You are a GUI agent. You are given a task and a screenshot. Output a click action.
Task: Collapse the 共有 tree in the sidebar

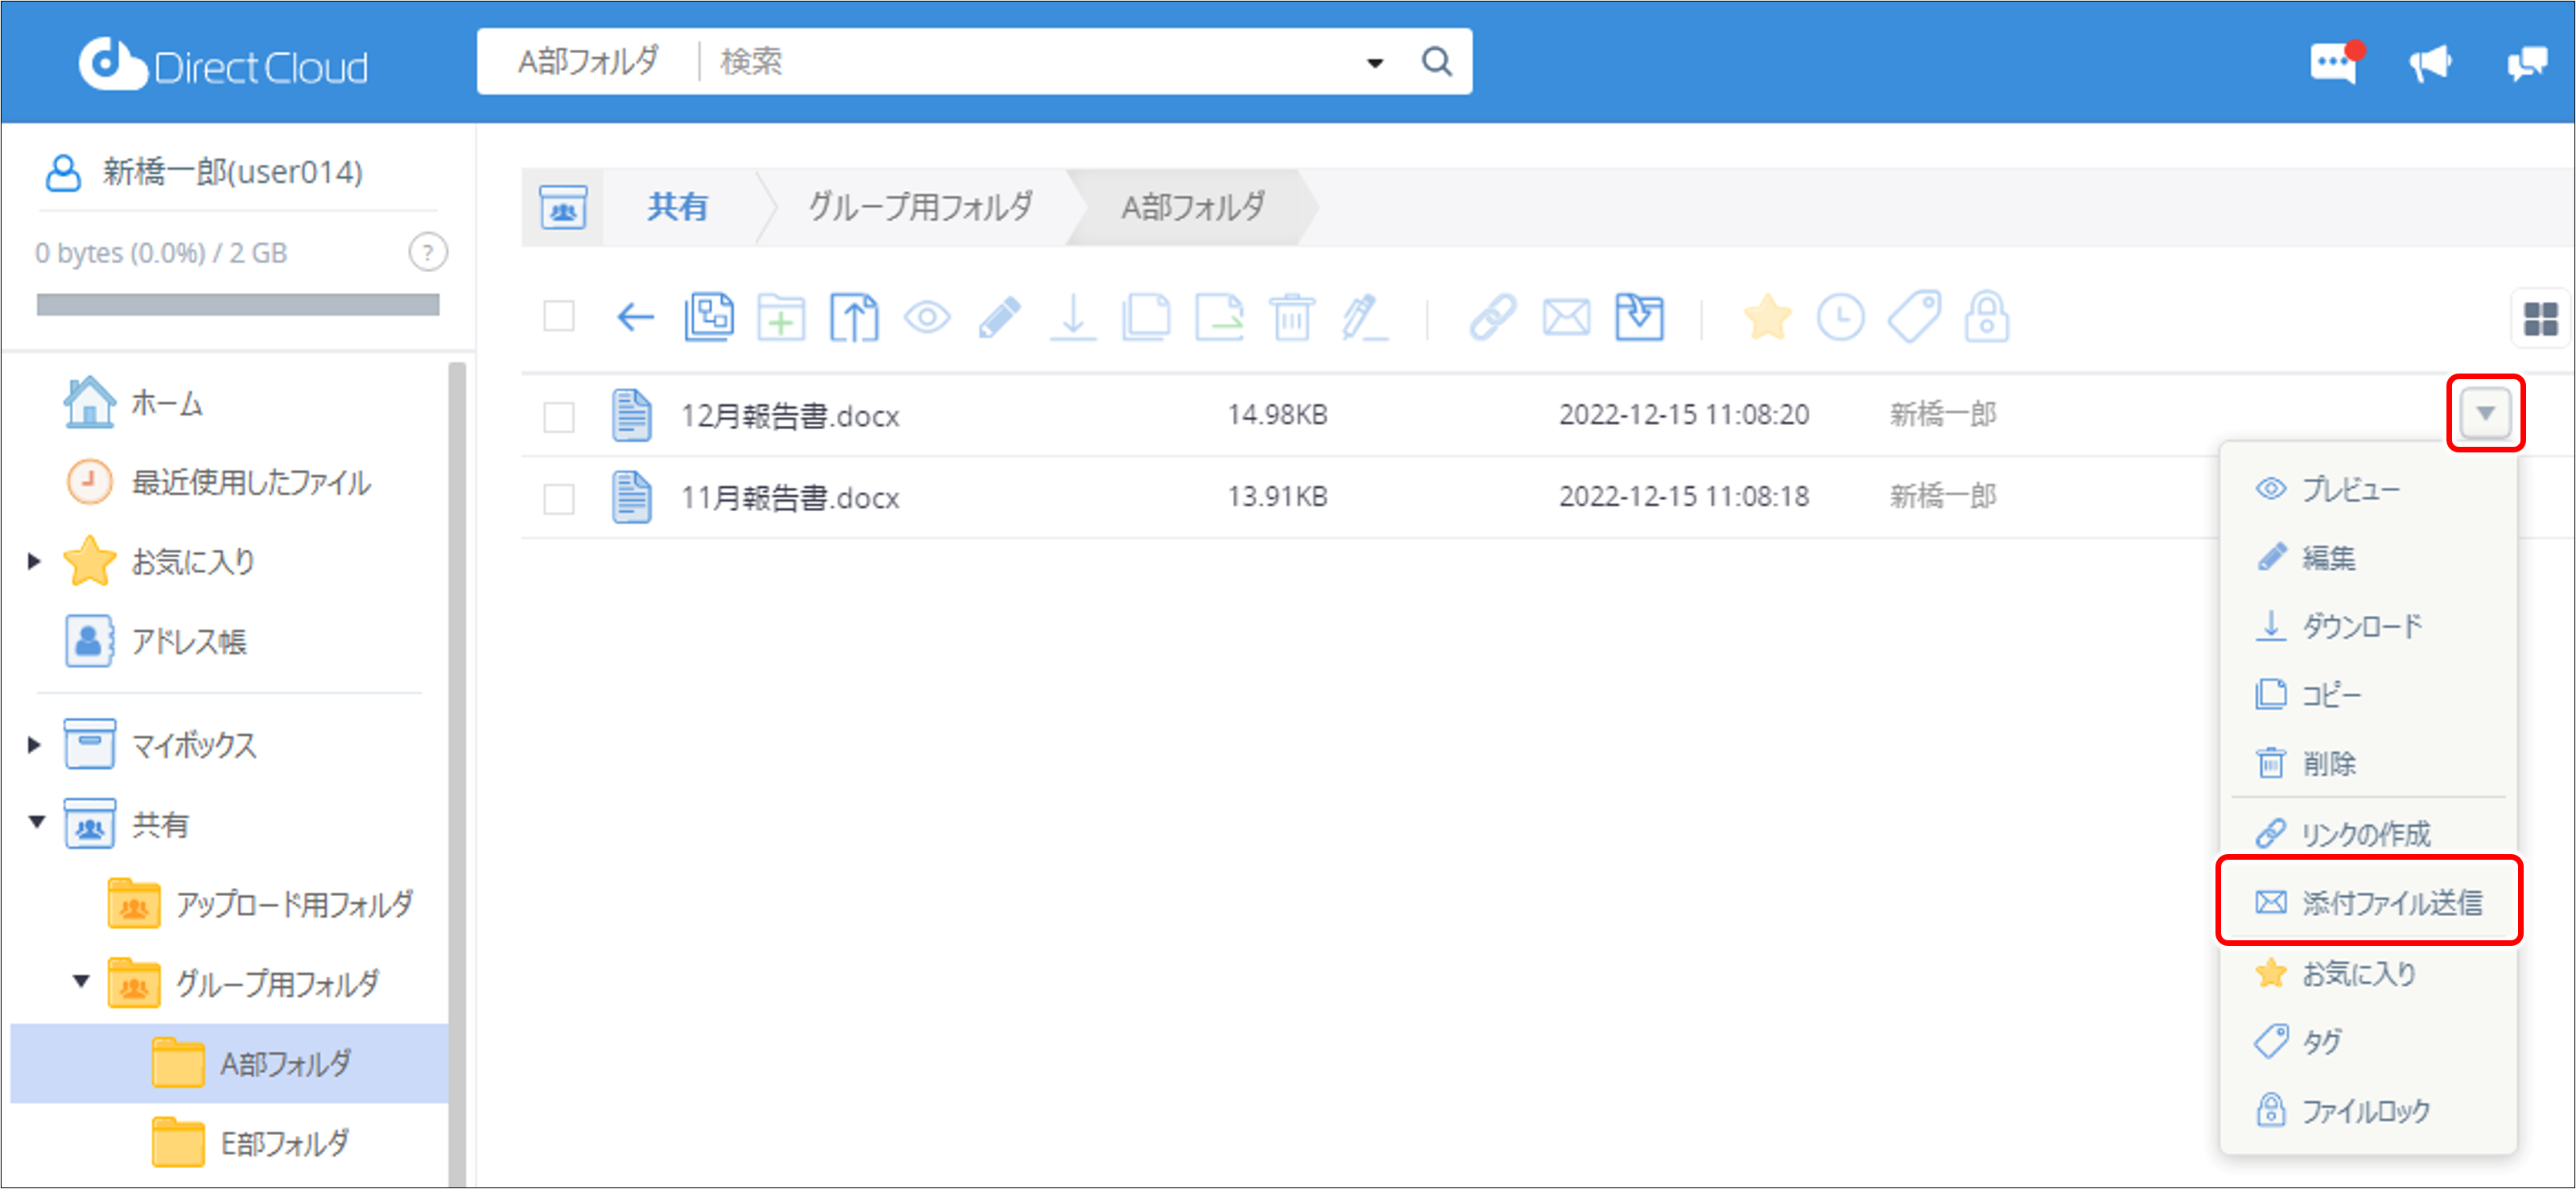pyautogui.click(x=36, y=824)
